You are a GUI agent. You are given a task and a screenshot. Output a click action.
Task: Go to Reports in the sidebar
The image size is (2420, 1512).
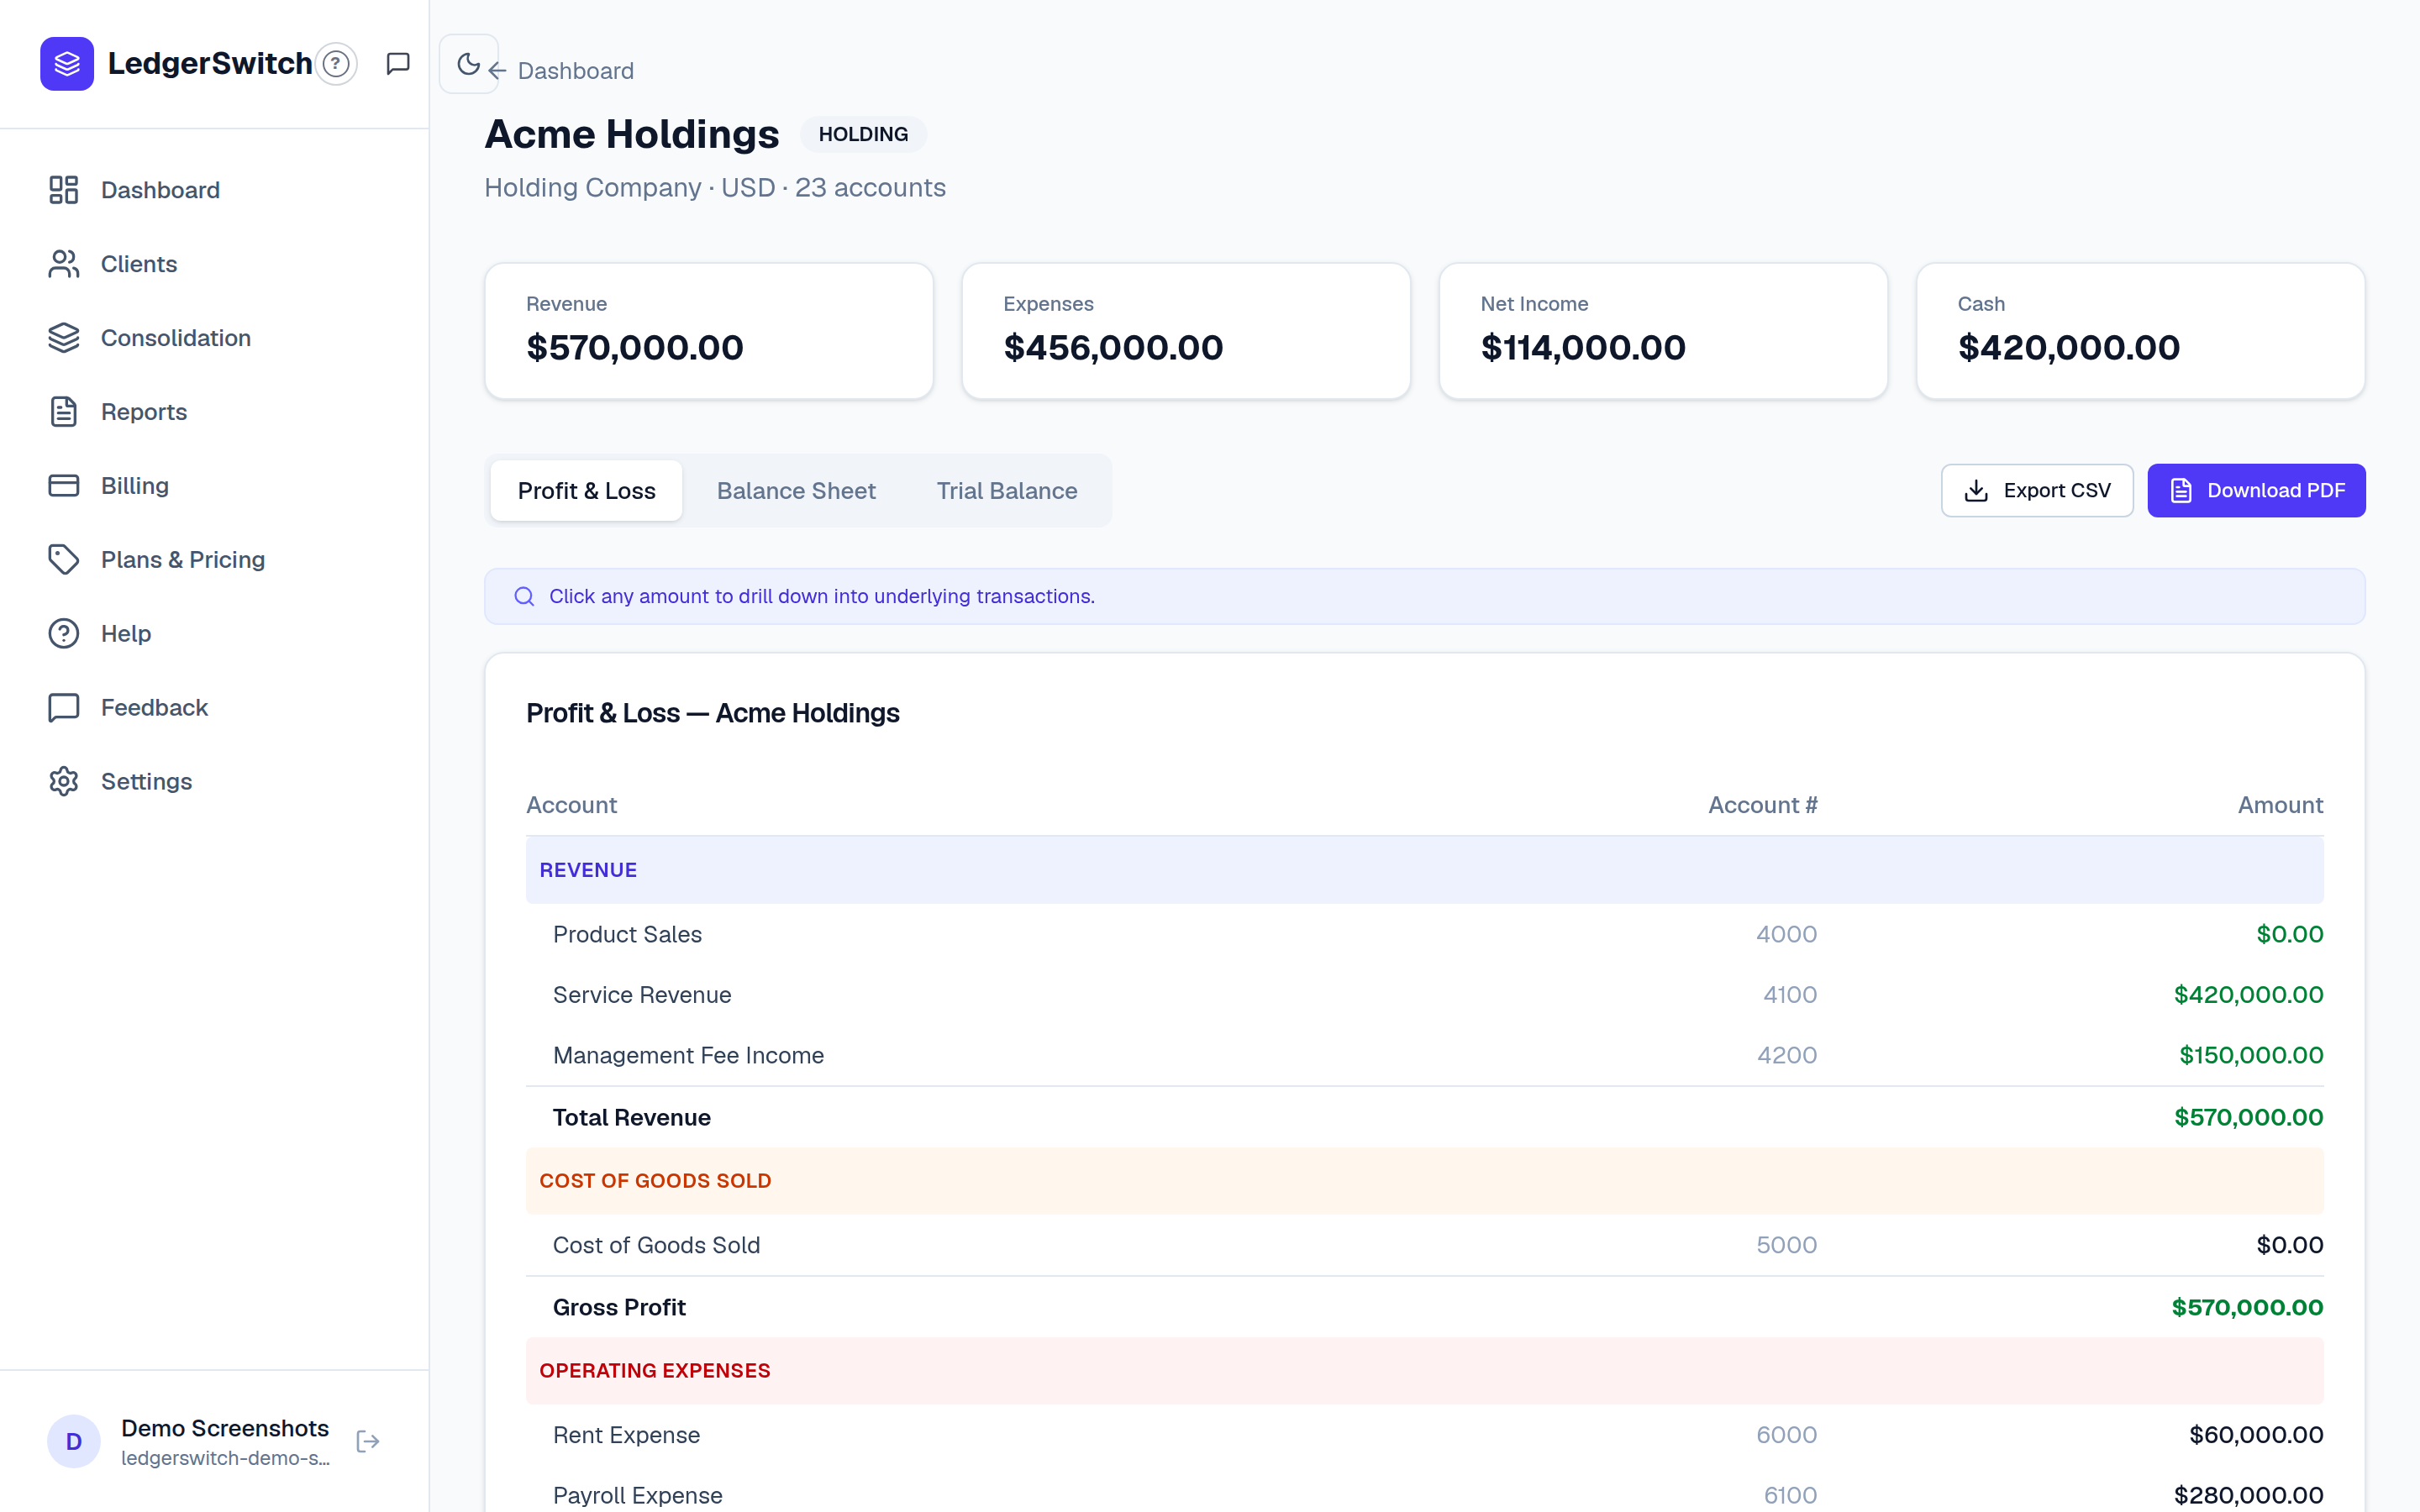pyautogui.click(x=214, y=412)
